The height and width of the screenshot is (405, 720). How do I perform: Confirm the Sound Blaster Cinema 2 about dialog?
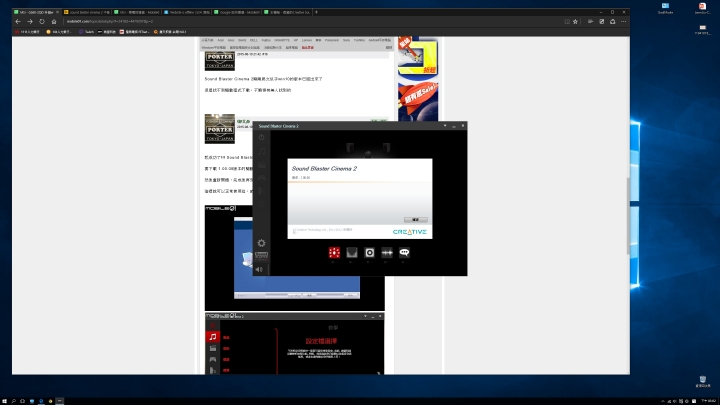pos(416,219)
